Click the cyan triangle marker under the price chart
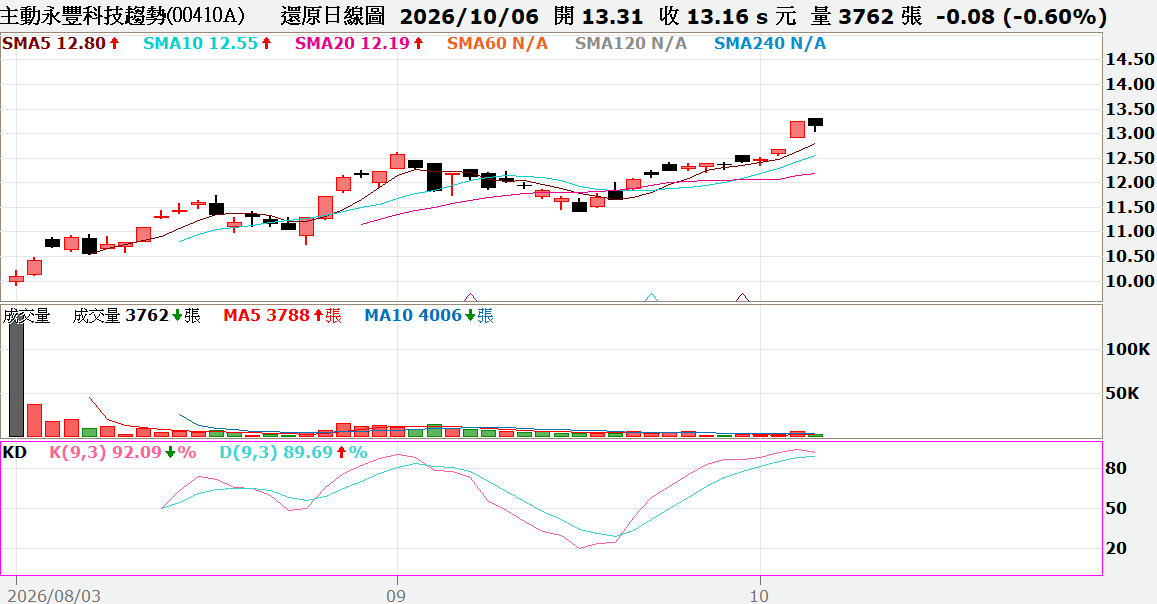Viewport: 1157px width, 604px height. pos(652,296)
